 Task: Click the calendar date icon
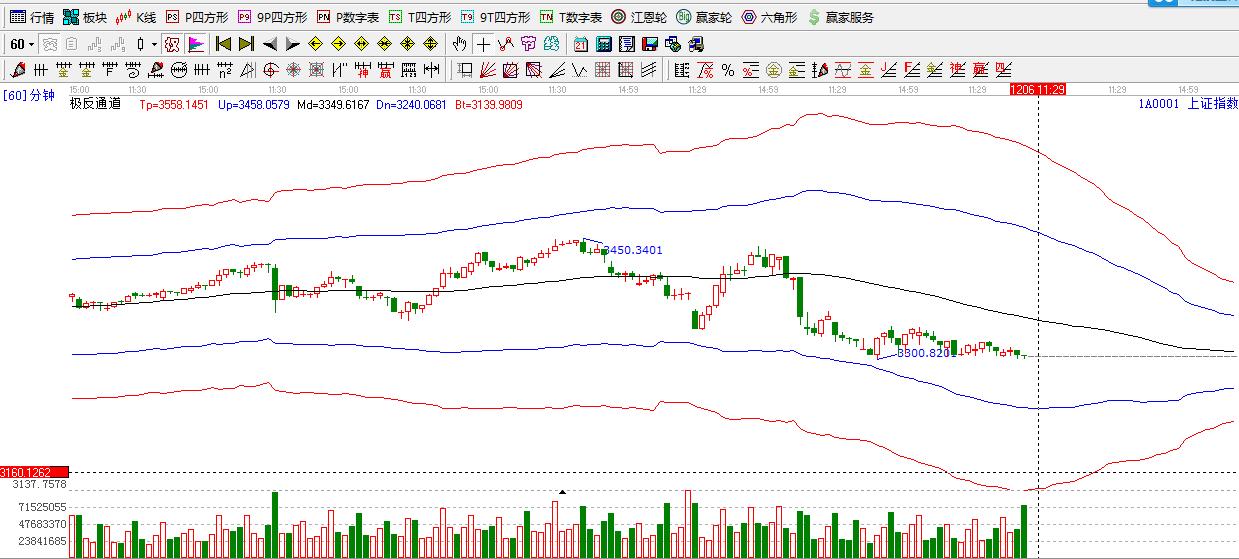click(581, 44)
